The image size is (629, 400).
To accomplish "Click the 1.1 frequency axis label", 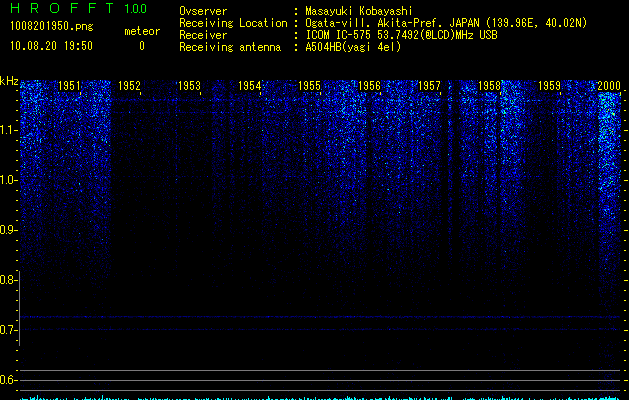I will pyautogui.click(x=7, y=130).
